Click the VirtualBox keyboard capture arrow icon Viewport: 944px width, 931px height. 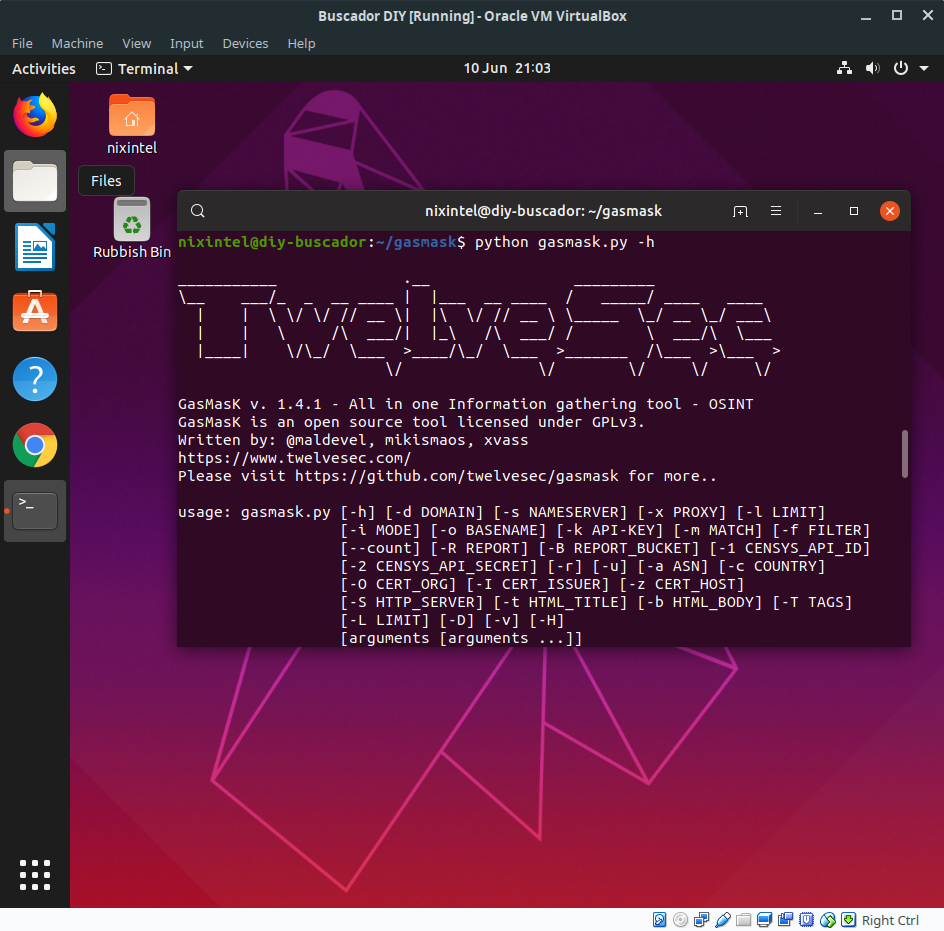848,920
